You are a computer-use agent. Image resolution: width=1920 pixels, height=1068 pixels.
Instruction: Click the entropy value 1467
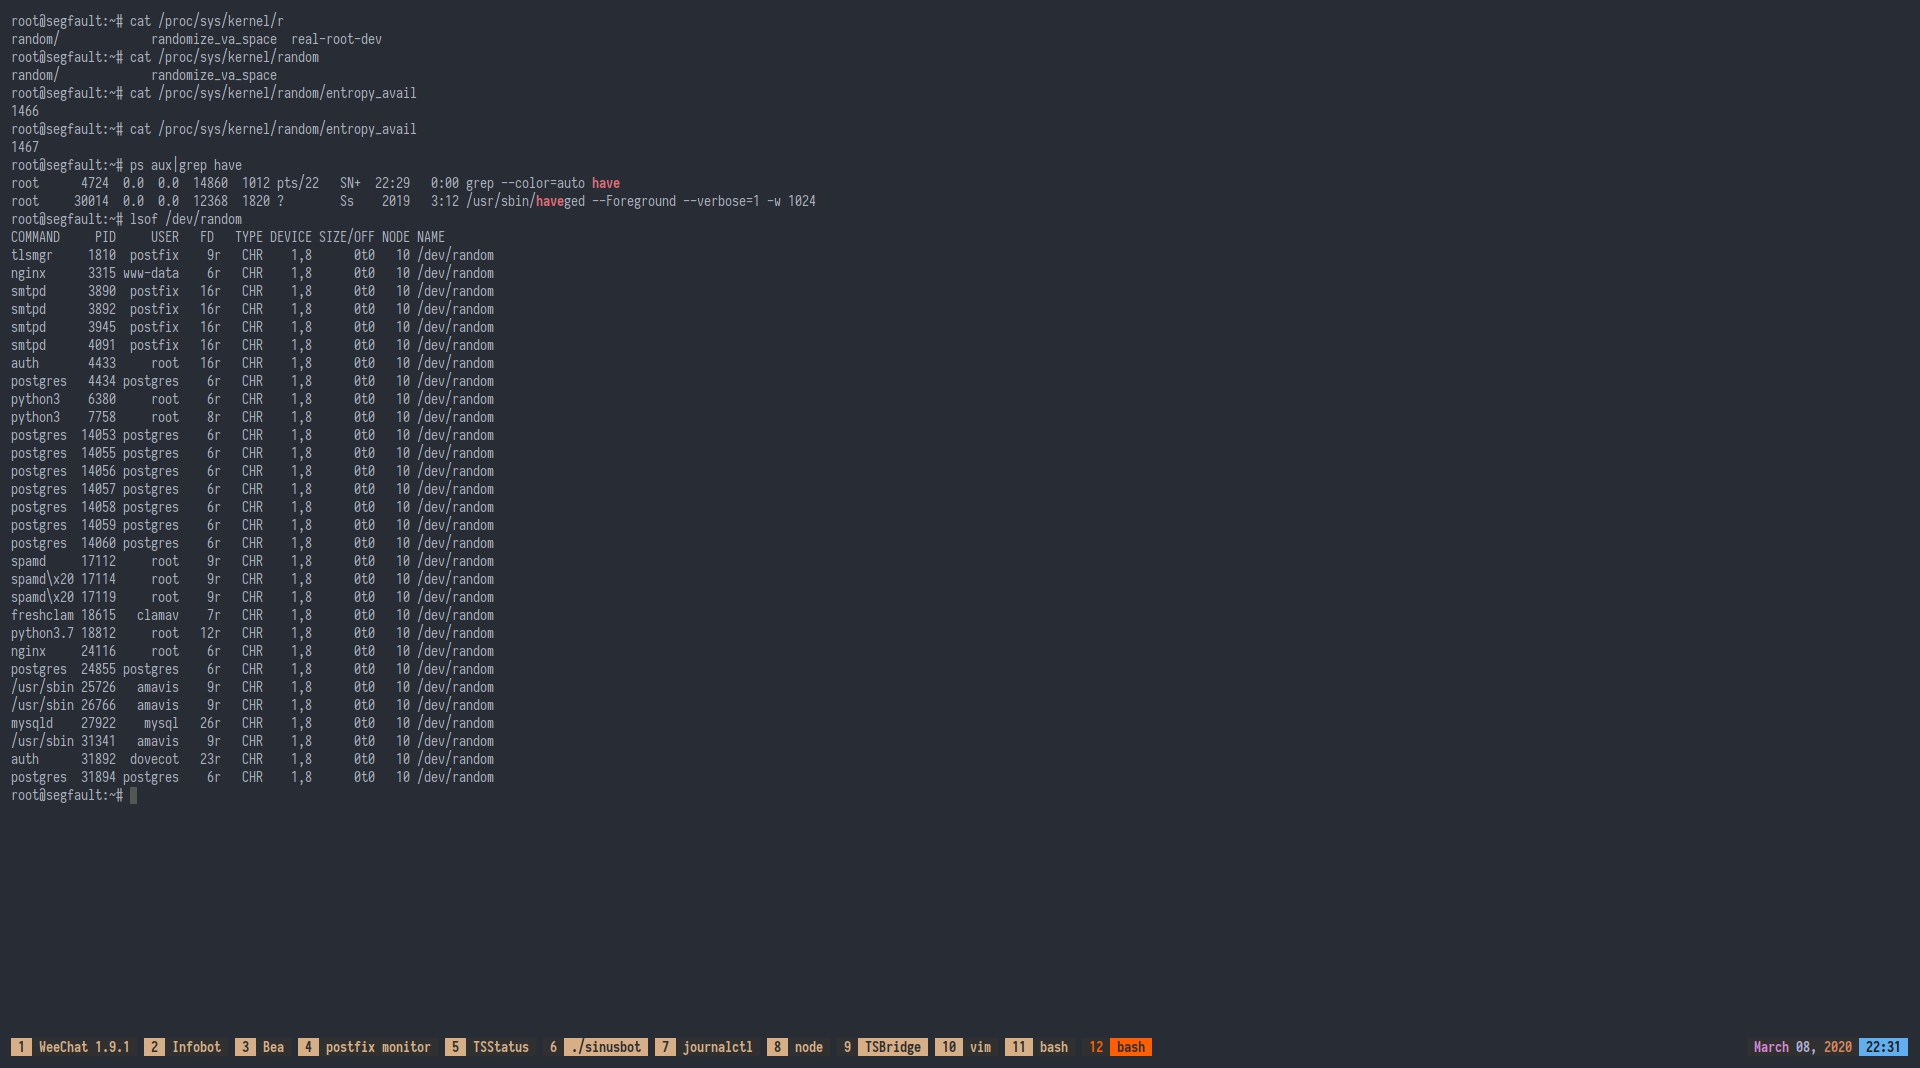[25, 147]
